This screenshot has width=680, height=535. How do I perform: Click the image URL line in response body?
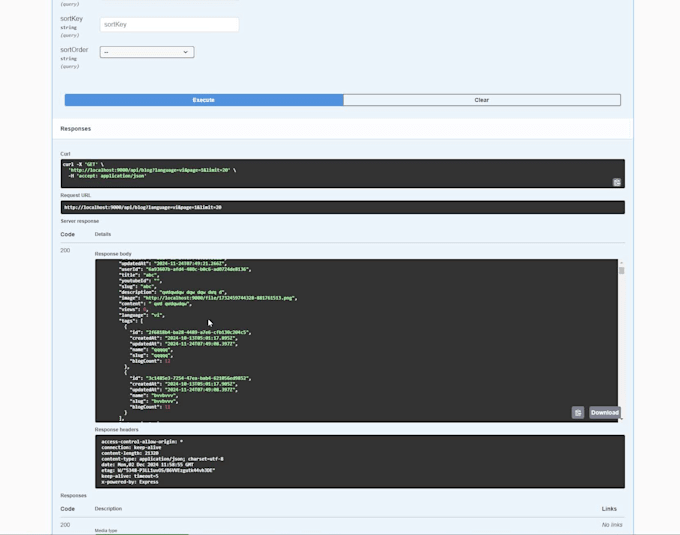coord(208,298)
